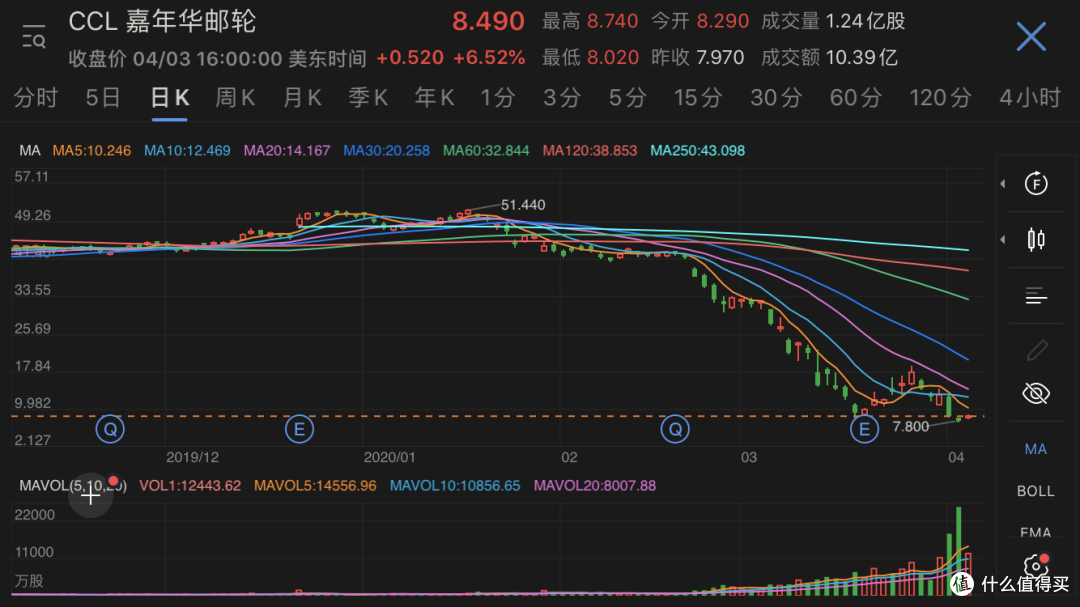Select the 周K tab
Screen dimensions: 1080x607
pos(235,98)
